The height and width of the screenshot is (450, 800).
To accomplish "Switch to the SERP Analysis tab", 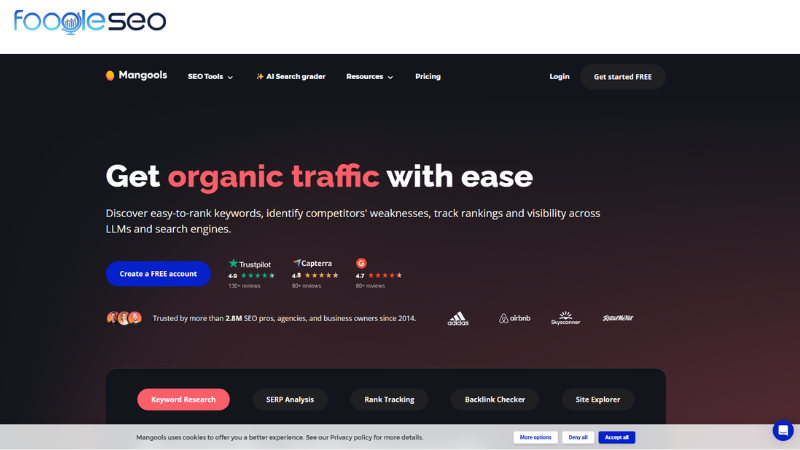I will (x=290, y=399).
